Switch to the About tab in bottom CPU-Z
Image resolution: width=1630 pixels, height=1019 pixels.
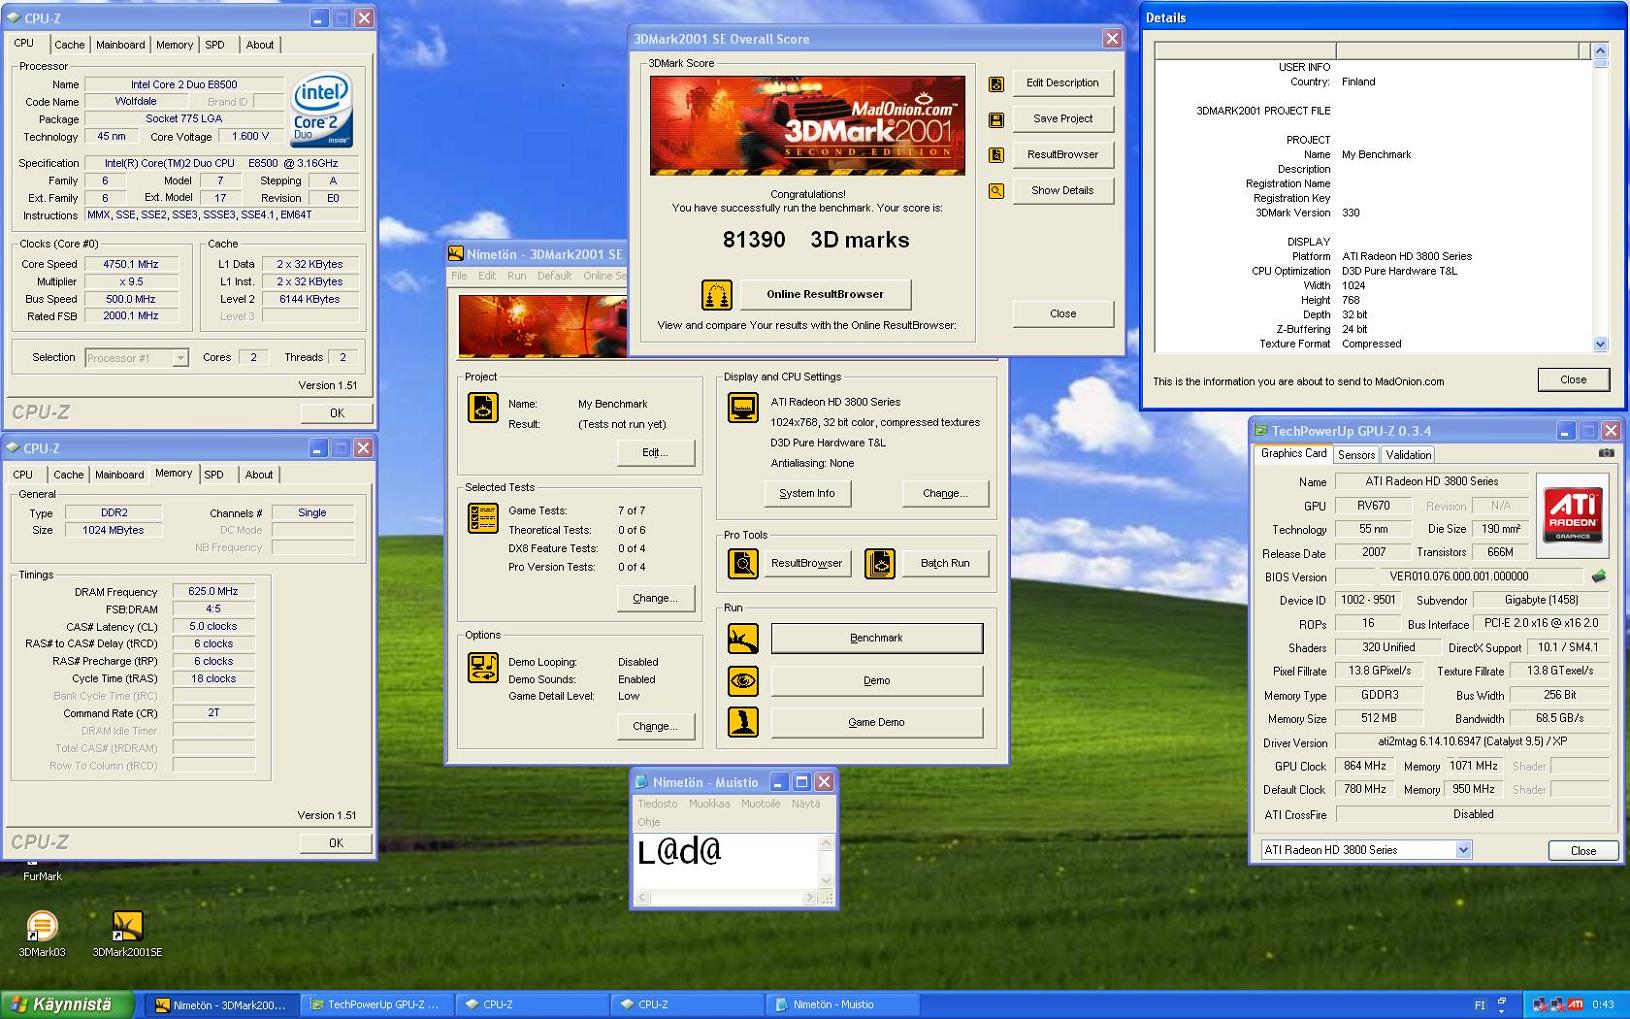tap(259, 475)
